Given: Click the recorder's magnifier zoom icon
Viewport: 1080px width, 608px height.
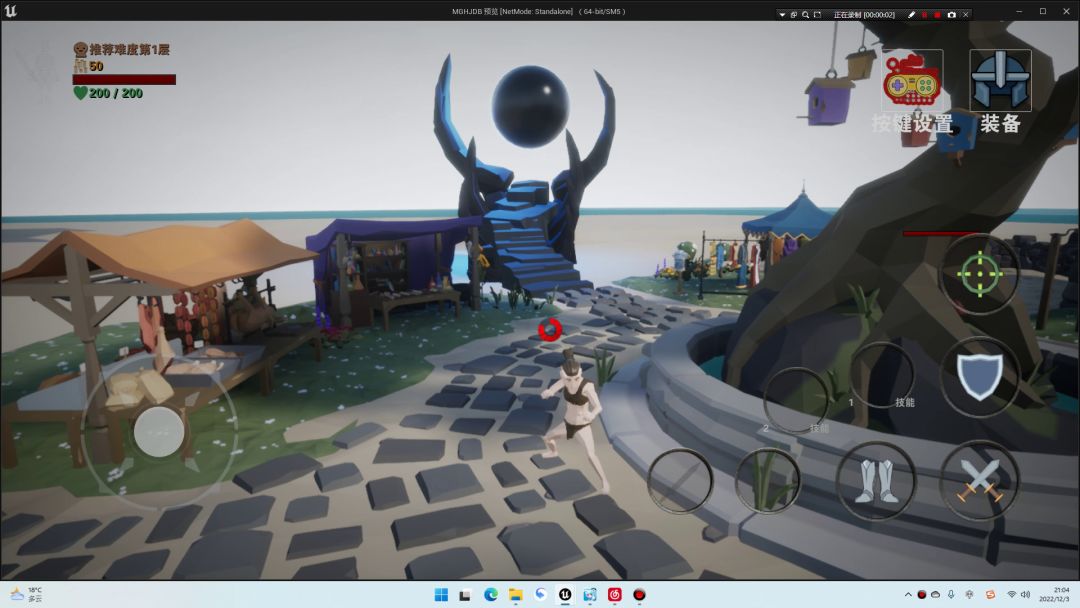Looking at the screenshot, I should coord(805,15).
